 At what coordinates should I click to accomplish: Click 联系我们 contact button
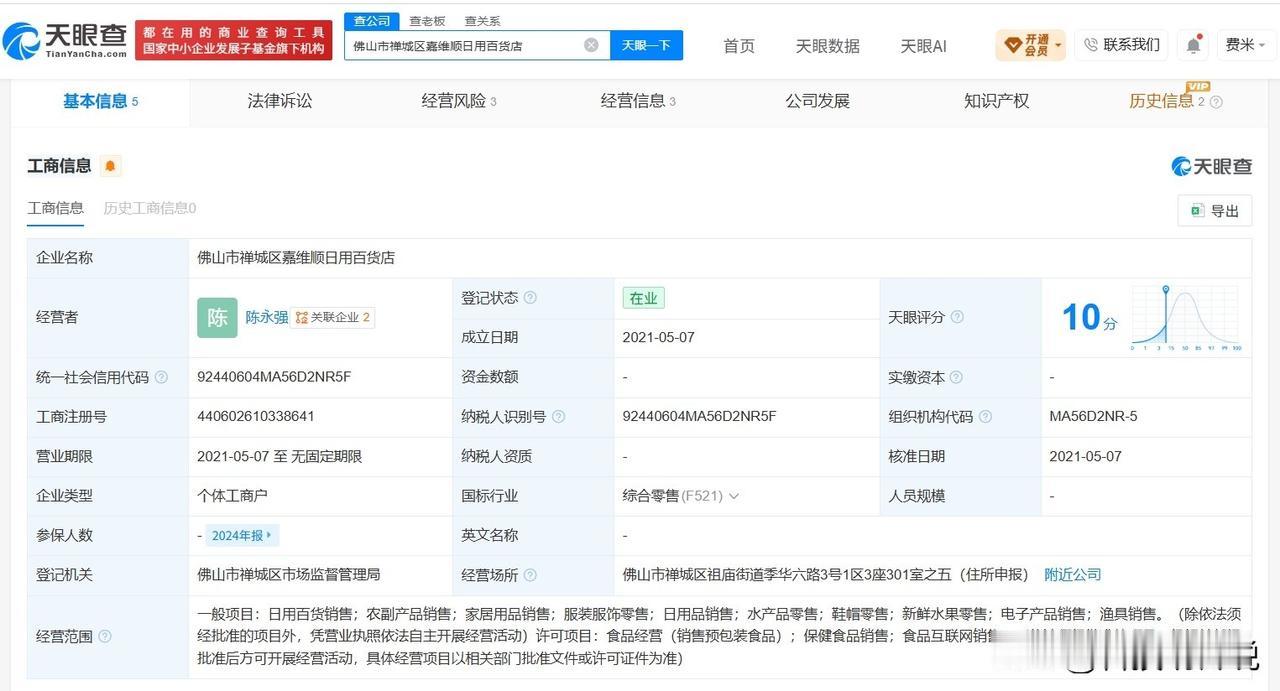point(1122,45)
